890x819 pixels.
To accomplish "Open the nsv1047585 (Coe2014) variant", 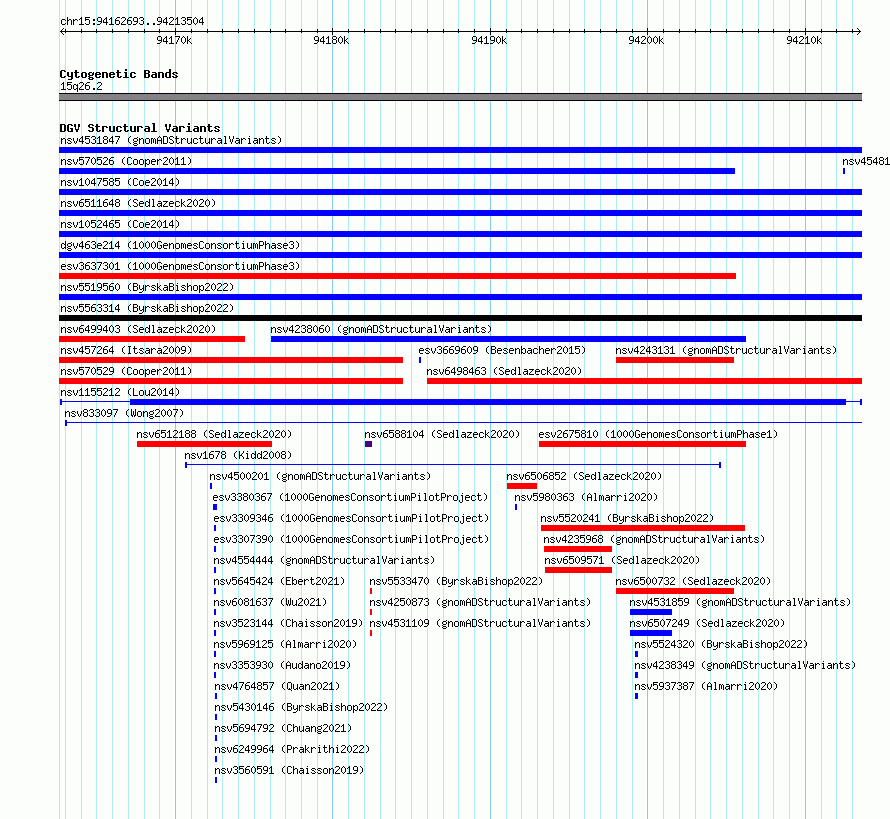I will pos(120,182).
